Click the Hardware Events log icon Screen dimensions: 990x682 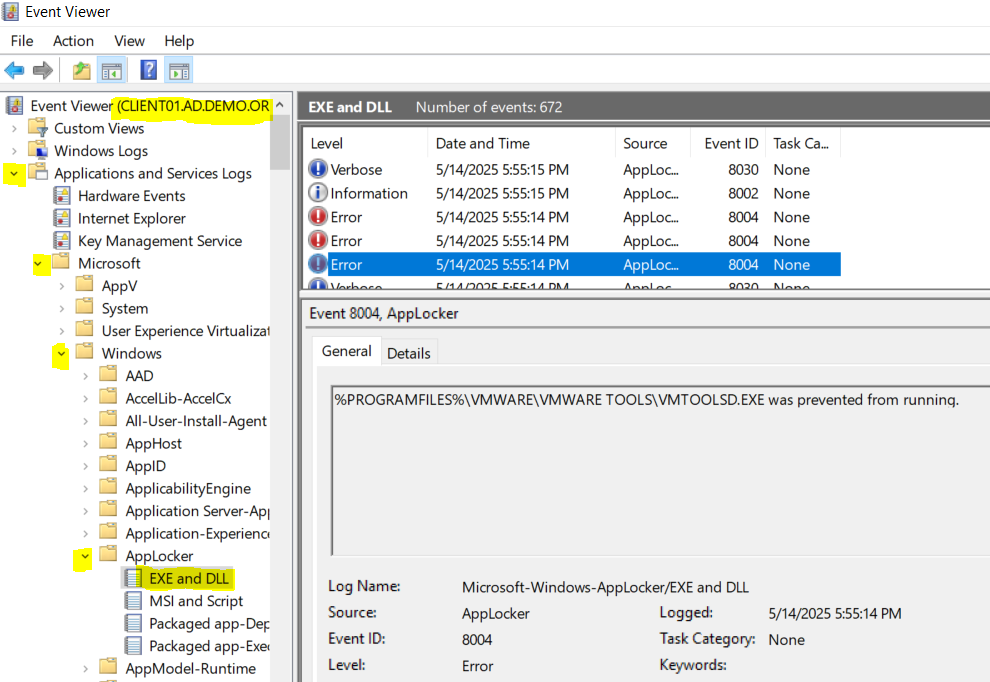(x=62, y=196)
